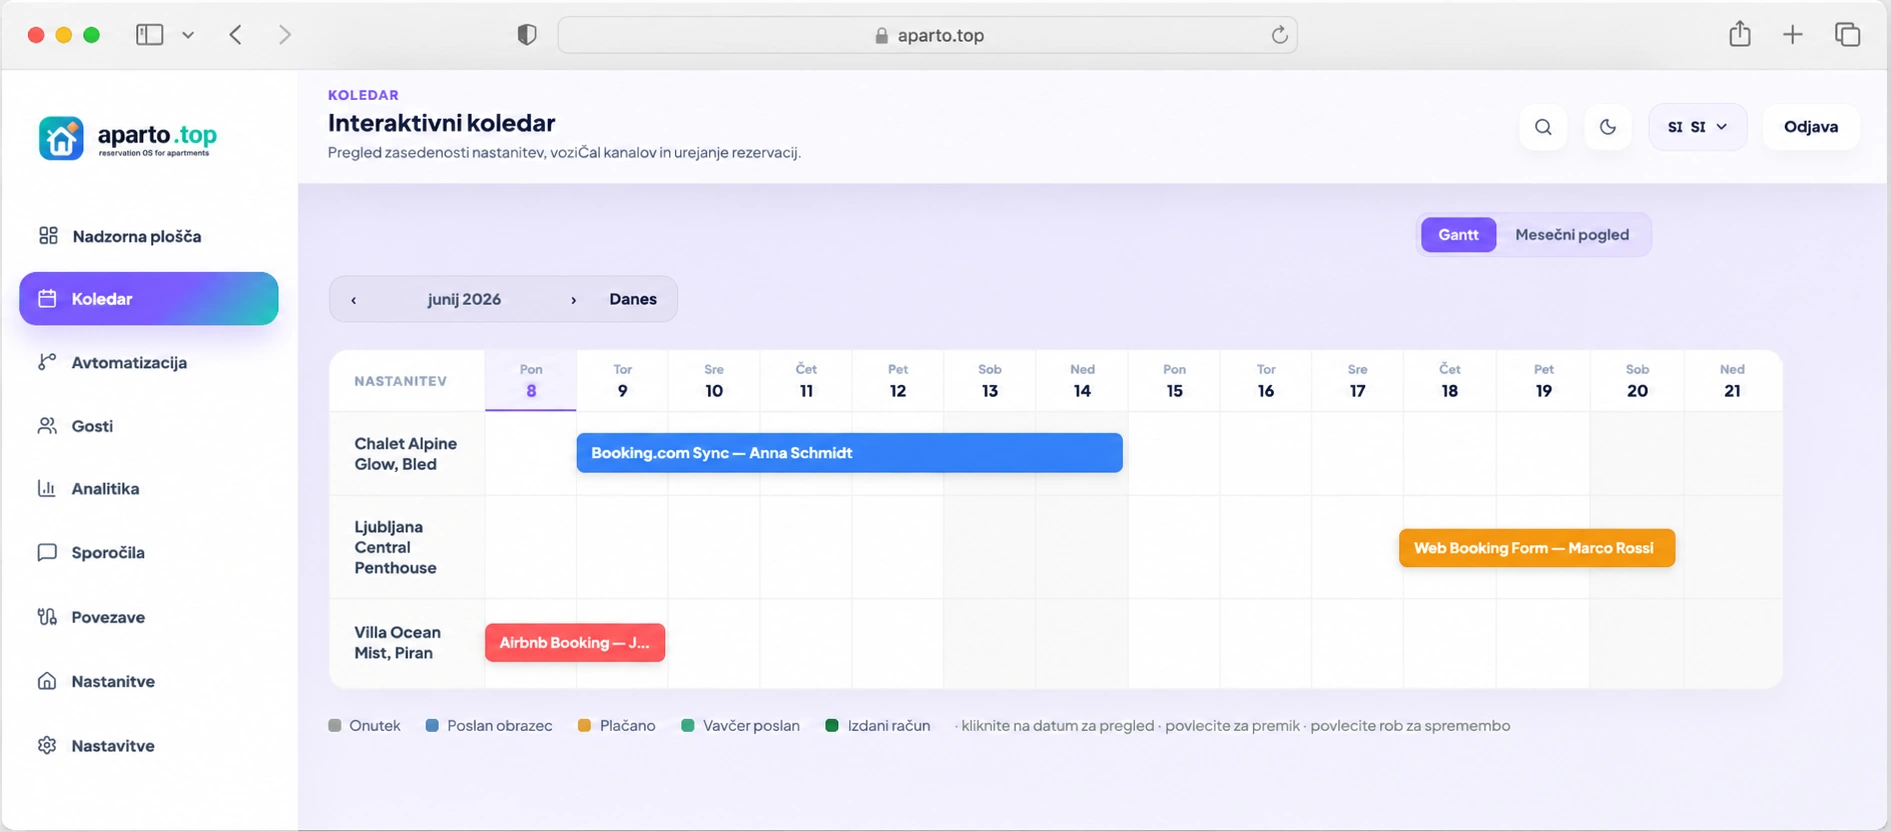This screenshot has height=832, width=1891.
Task: Click junij 2026 month label
Action: [x=464, y=299]
